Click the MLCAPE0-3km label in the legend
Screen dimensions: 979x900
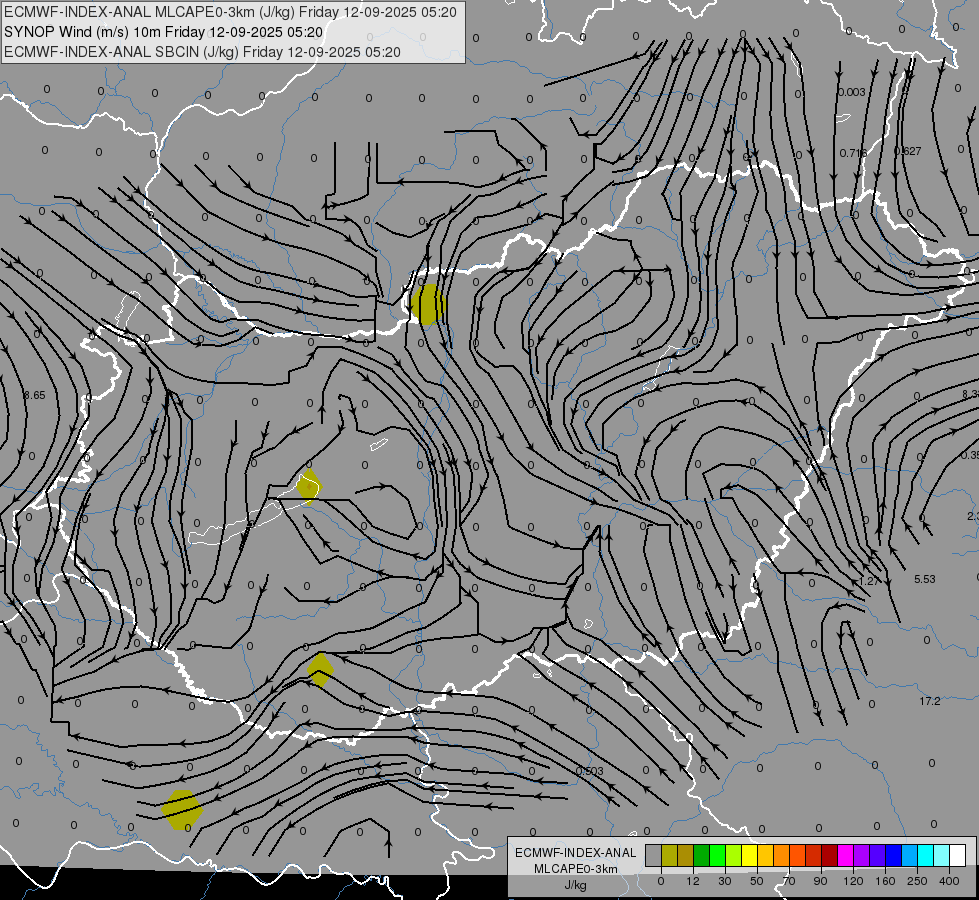576,869
